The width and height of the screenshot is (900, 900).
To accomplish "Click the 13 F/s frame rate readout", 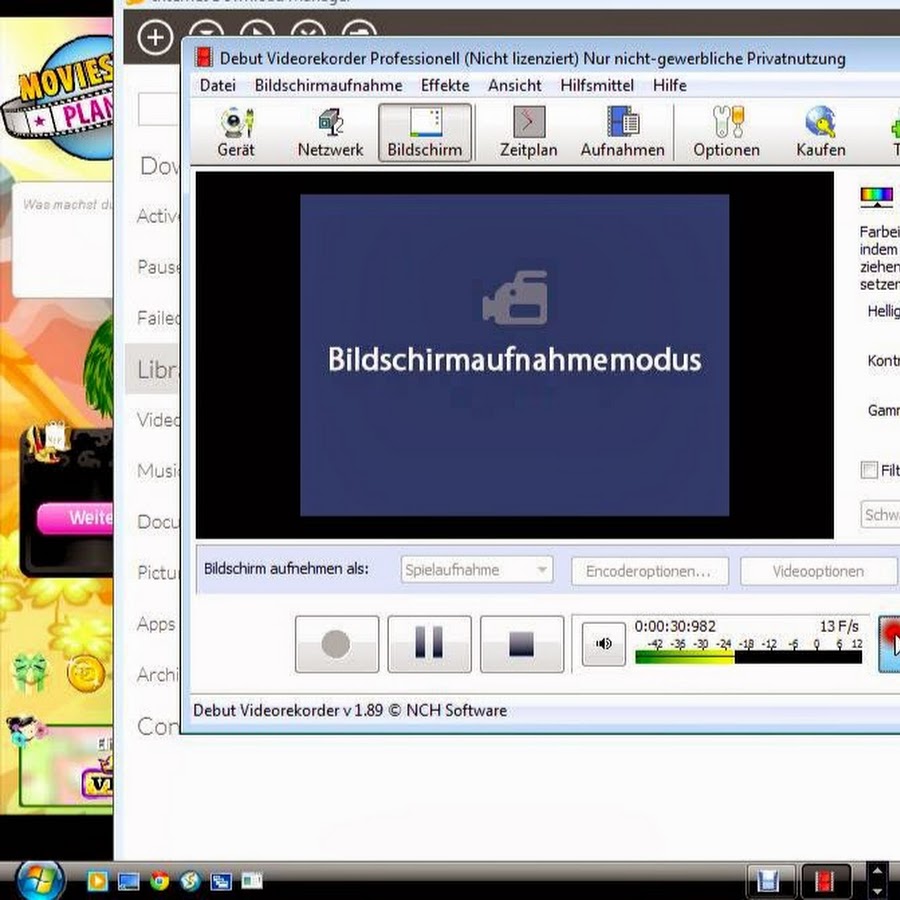I will click(x=839, y=626).
